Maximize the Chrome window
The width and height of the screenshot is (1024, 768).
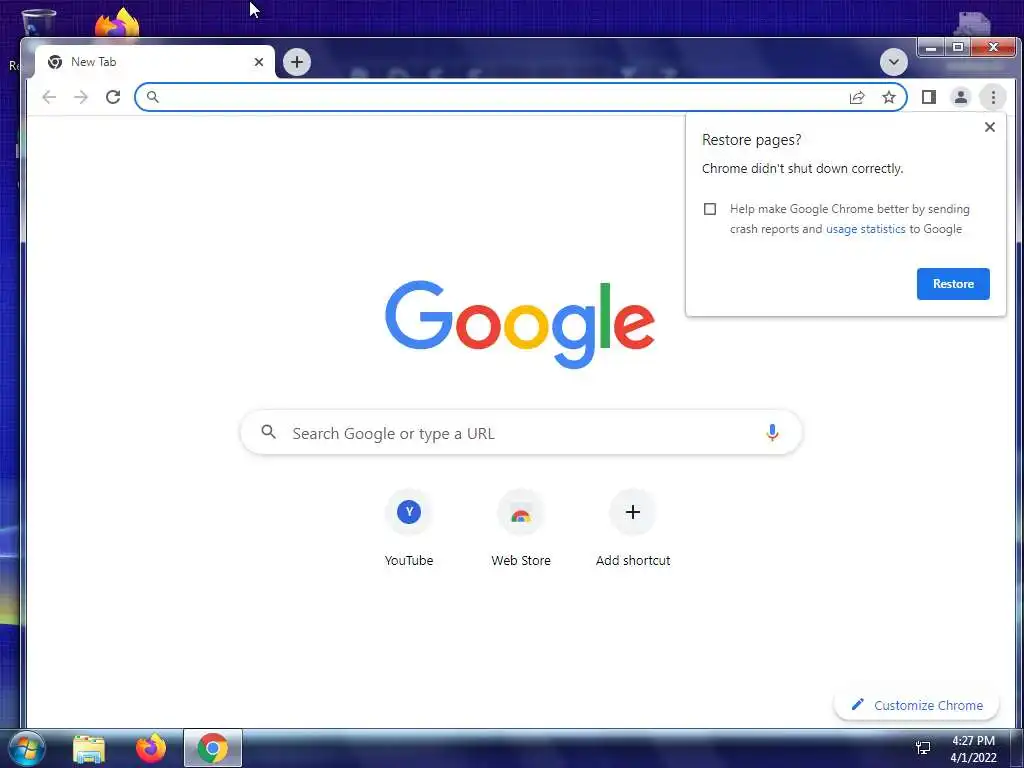958,47
